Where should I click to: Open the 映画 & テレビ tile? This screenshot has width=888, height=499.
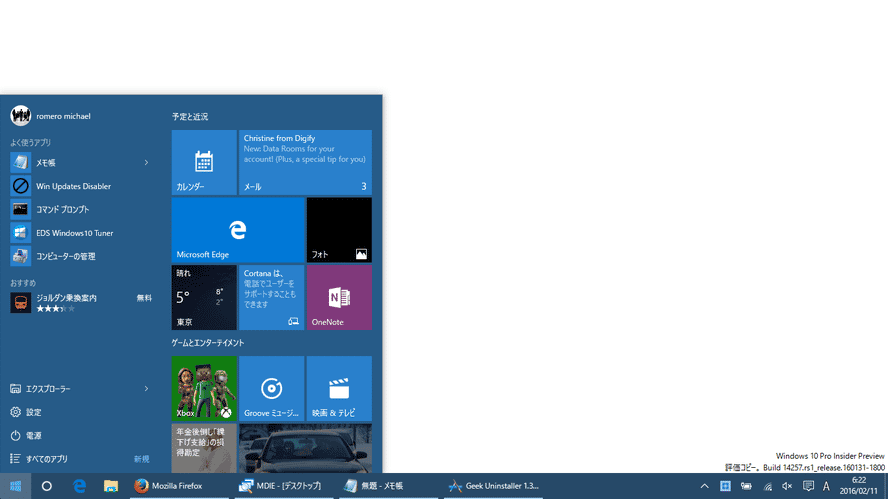click(x=339, y=388)
